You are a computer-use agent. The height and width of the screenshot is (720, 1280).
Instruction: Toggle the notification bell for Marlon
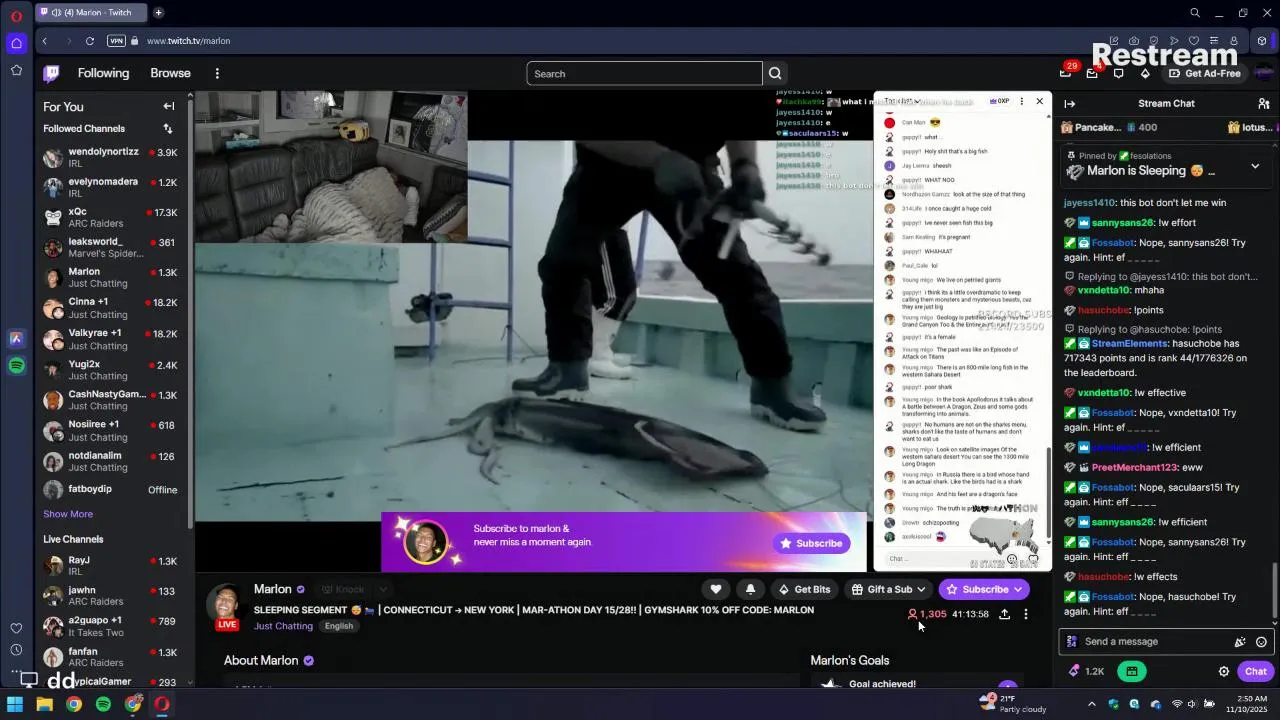(x=751, y=589)
